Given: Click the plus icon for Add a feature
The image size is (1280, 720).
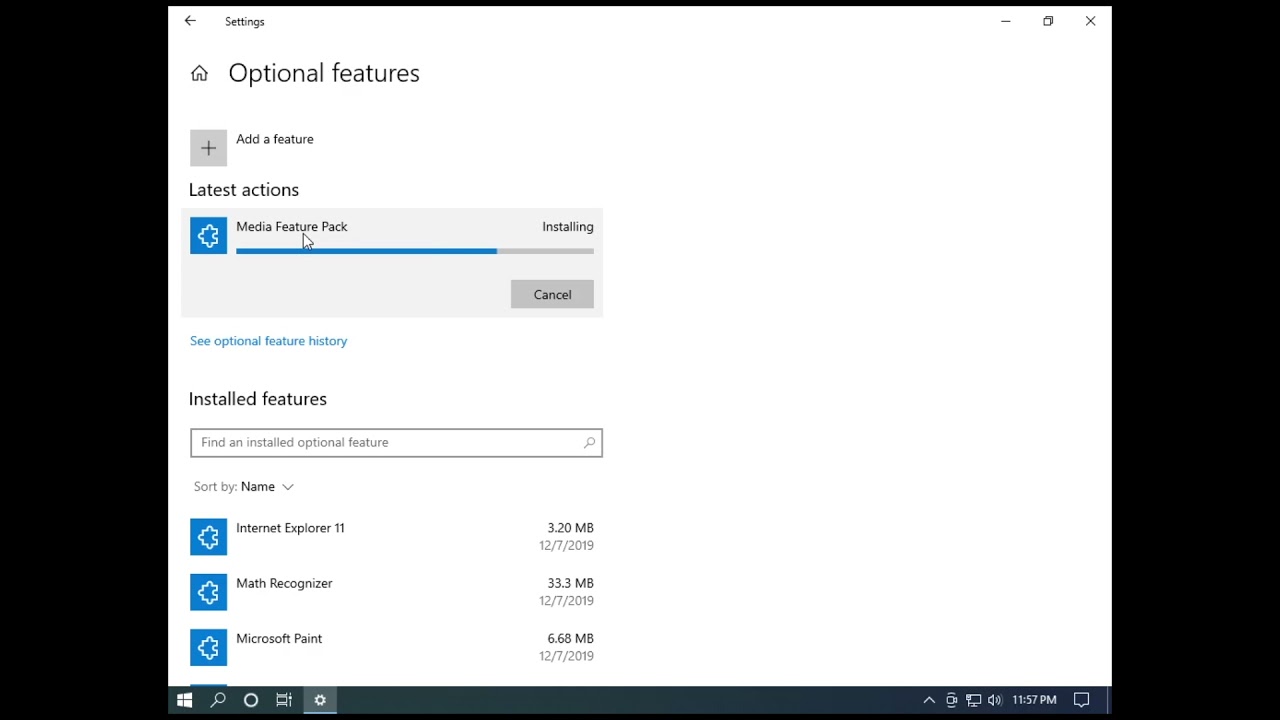Looking at the screenshot, I should click(208, 148).
